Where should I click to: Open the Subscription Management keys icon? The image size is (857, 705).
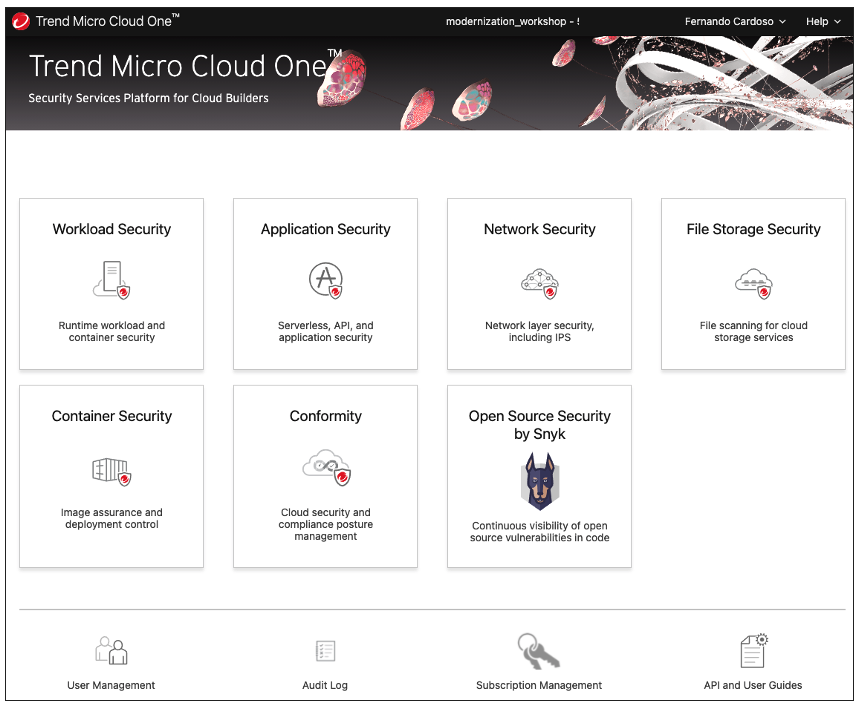pos(538,651)
